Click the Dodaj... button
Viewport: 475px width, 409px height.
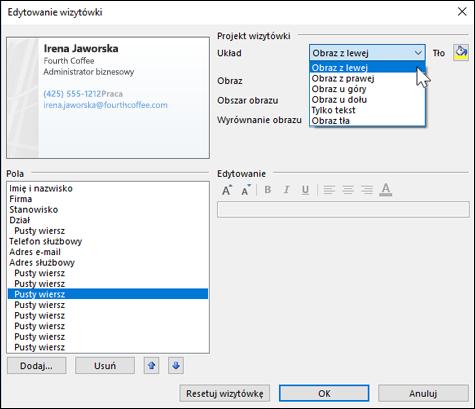[36, 366]
